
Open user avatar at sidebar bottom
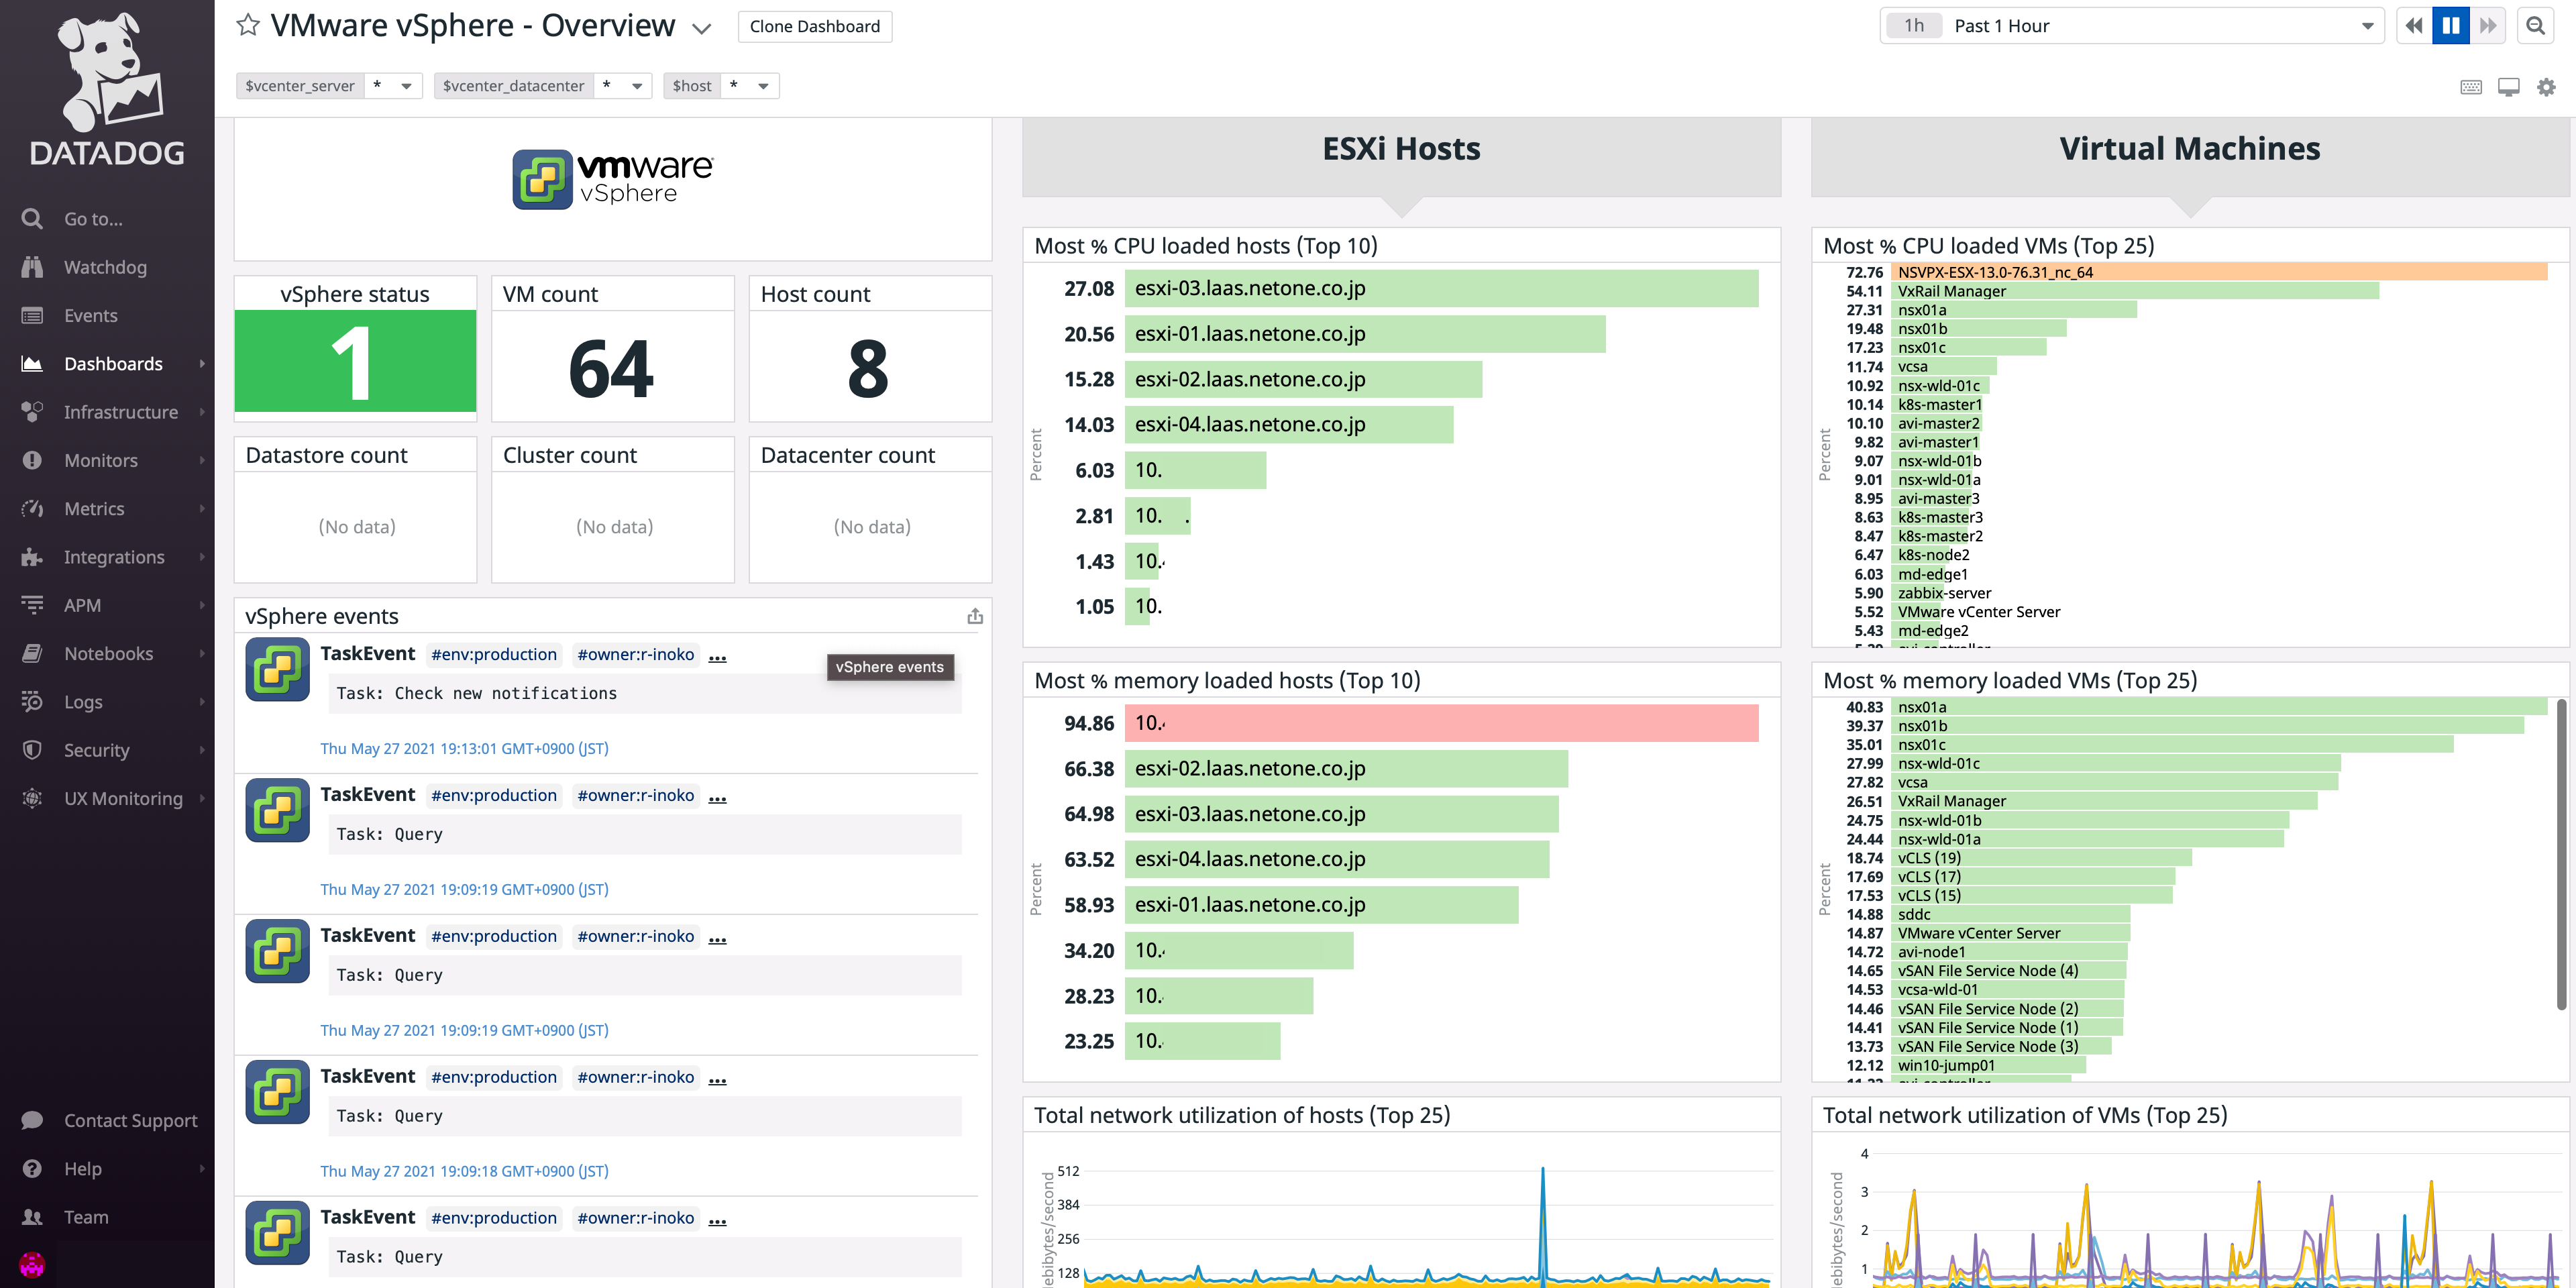point(32,1265)
